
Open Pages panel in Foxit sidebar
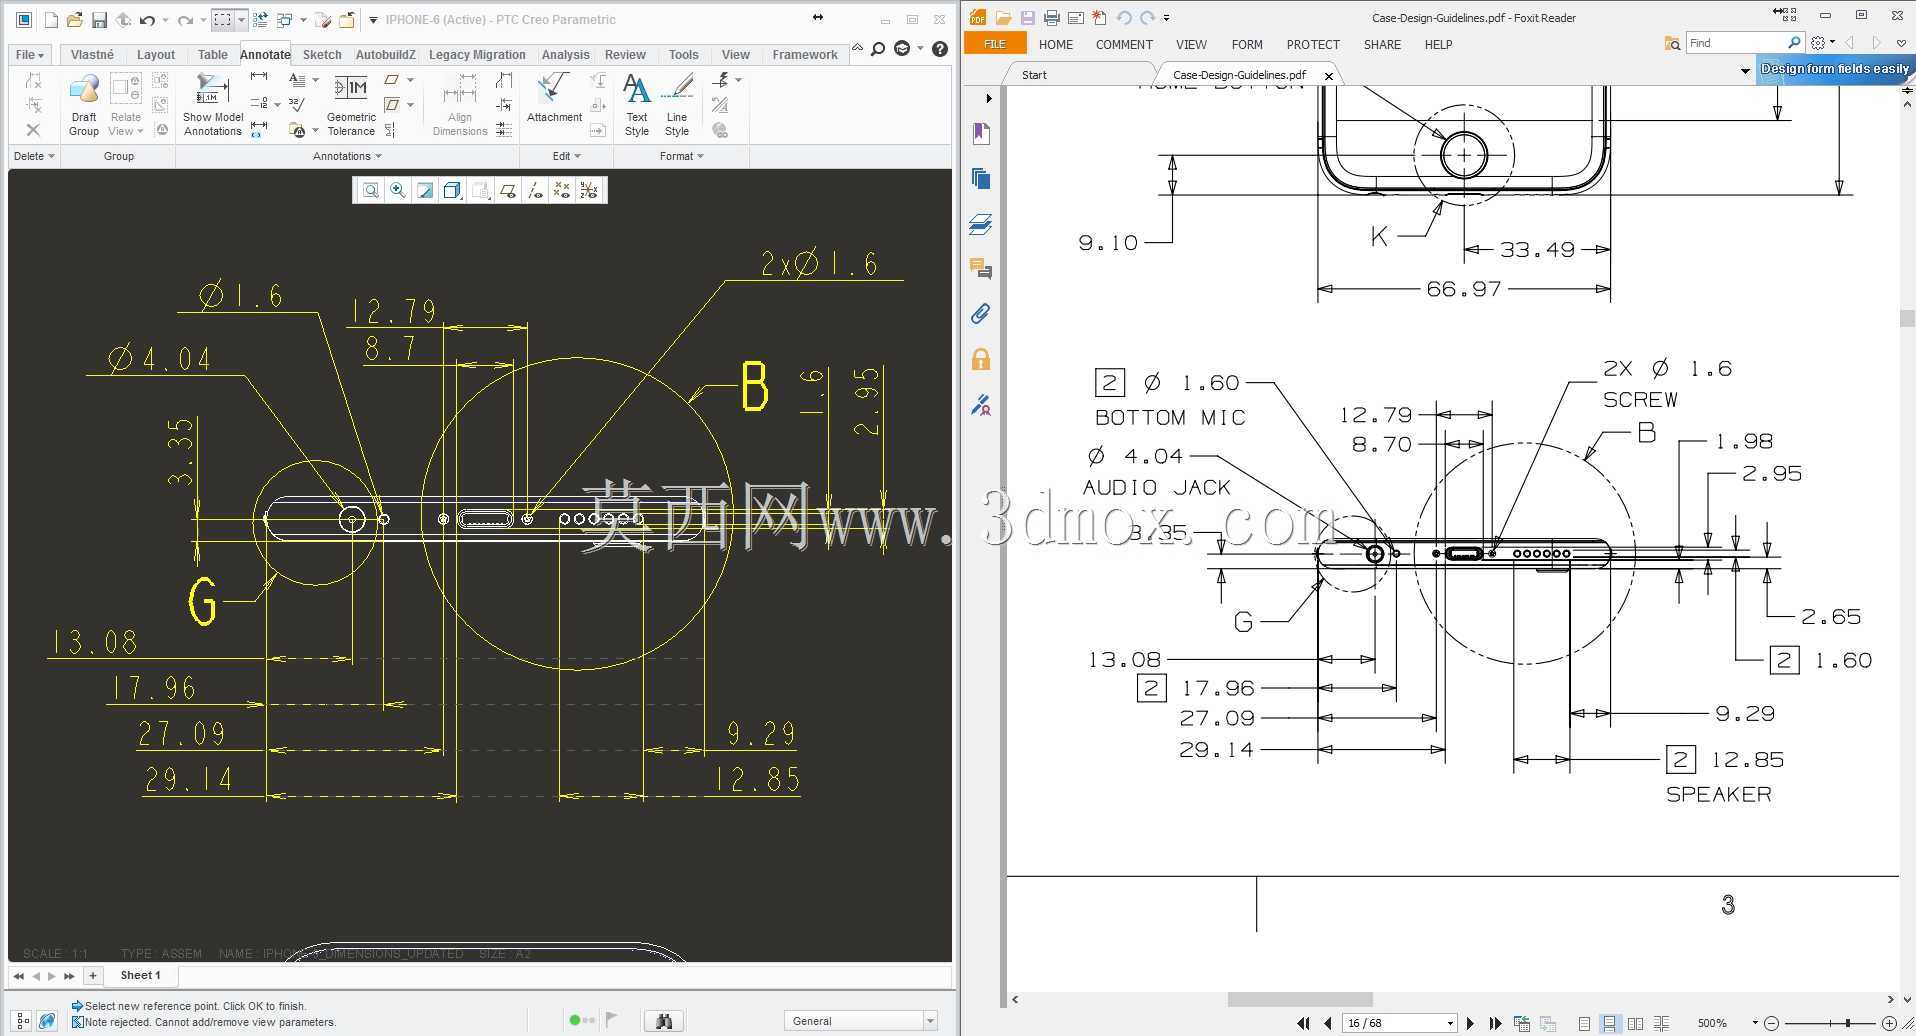coord(981,178)
